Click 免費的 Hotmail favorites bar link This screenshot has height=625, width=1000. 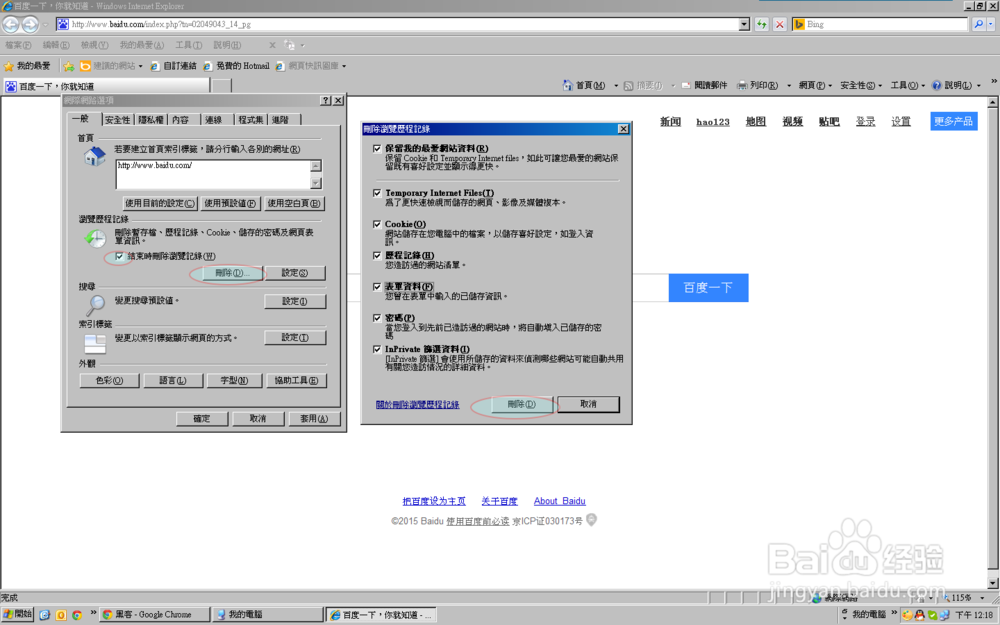(x=236, y=66)
